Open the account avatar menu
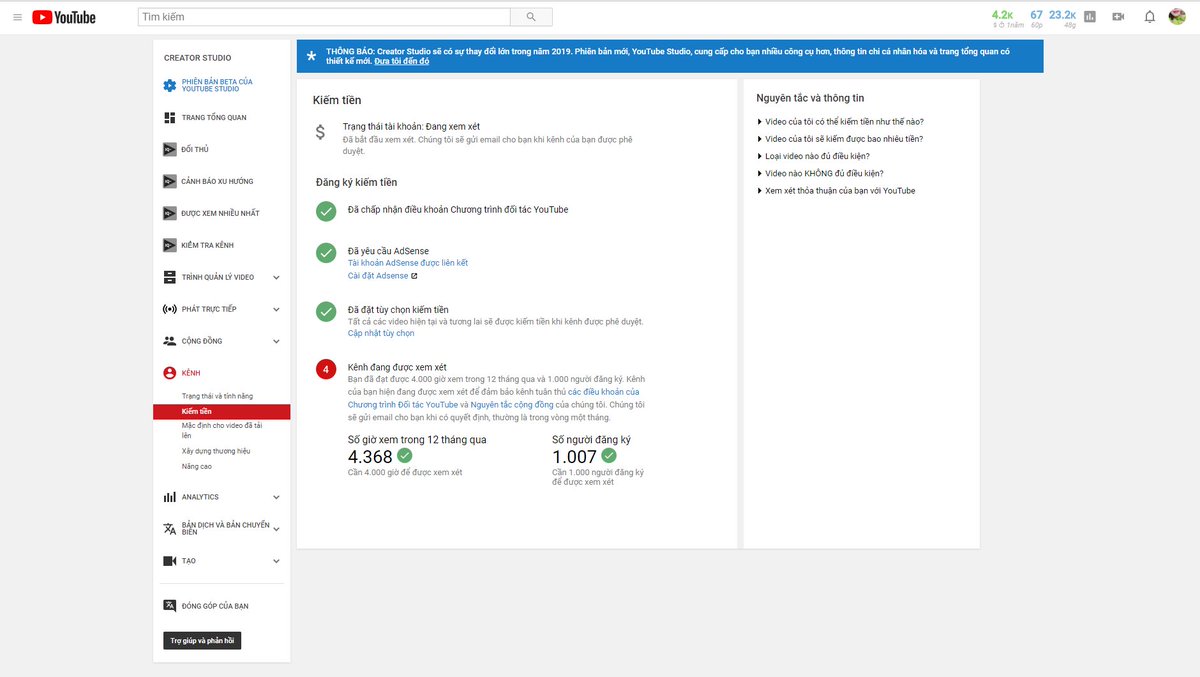The width and height of the screenshot is (1200, 677). click(1177, 17)
